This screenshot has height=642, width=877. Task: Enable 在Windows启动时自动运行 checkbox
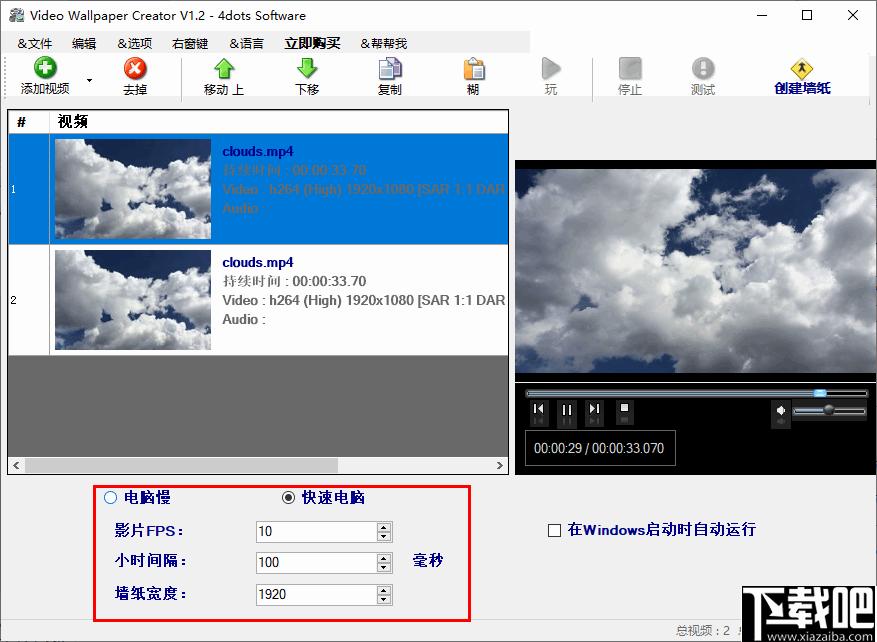click(x=554, y=530)
